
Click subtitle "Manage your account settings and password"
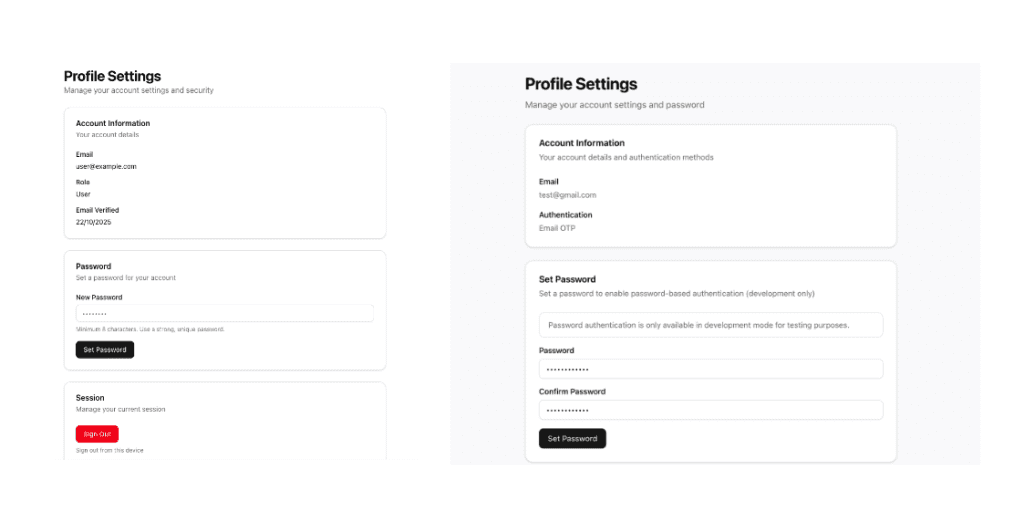point(614,105)
